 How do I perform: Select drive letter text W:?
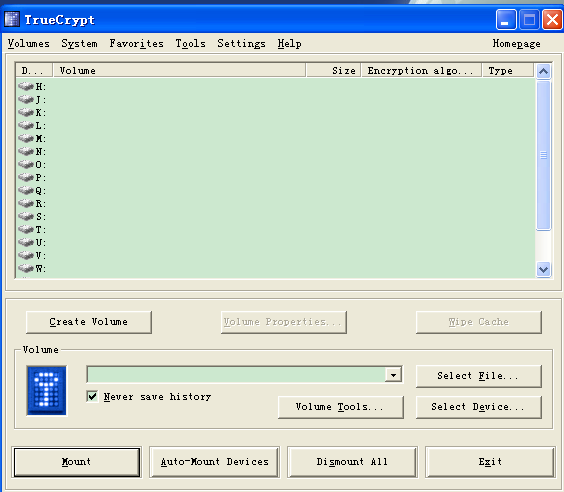click(41, 269)
